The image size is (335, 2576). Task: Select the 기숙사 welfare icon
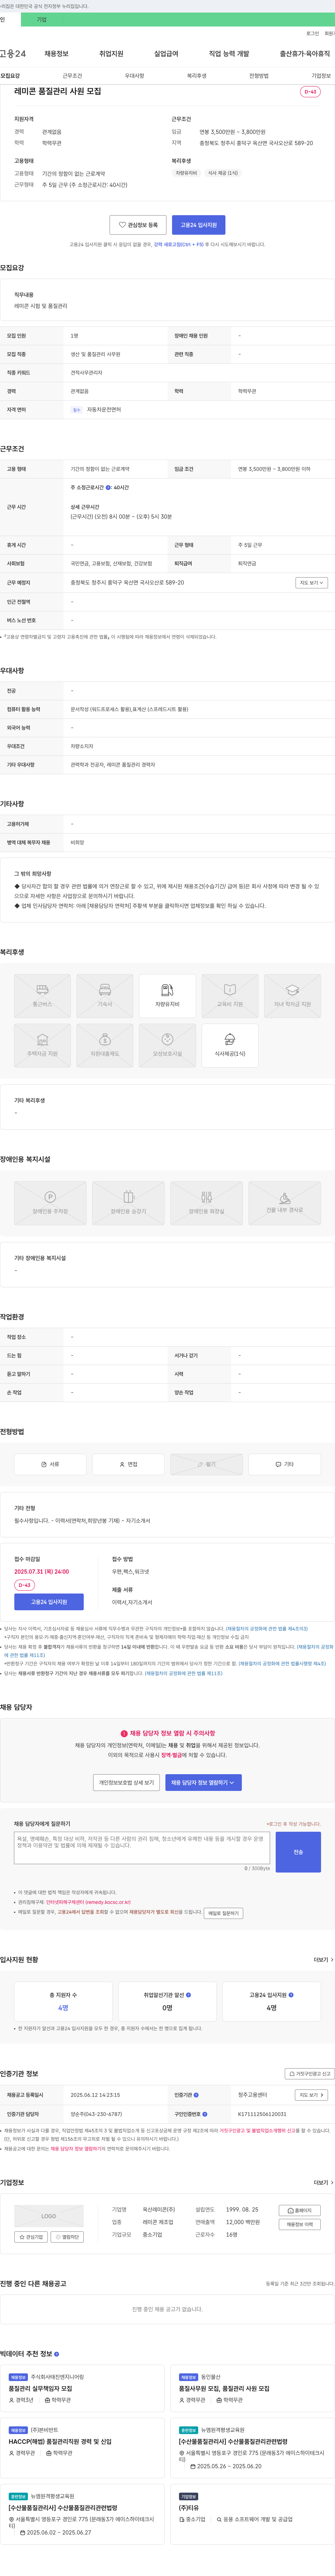[105, 996]
